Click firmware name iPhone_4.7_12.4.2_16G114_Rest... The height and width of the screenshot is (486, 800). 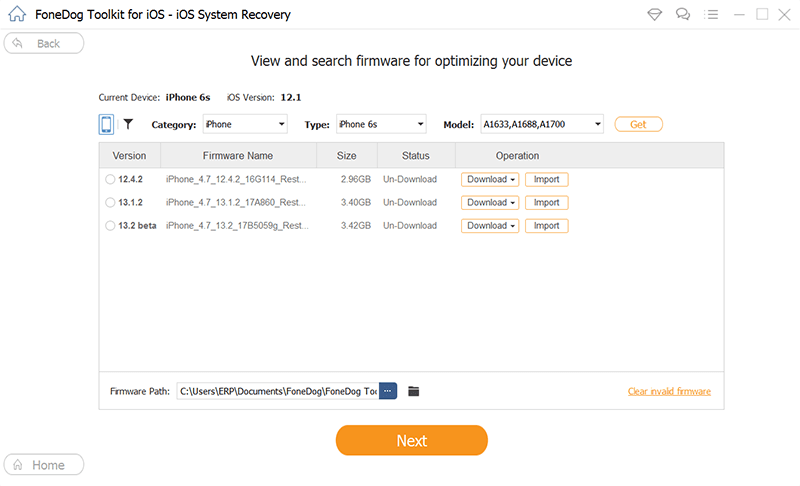236,180
